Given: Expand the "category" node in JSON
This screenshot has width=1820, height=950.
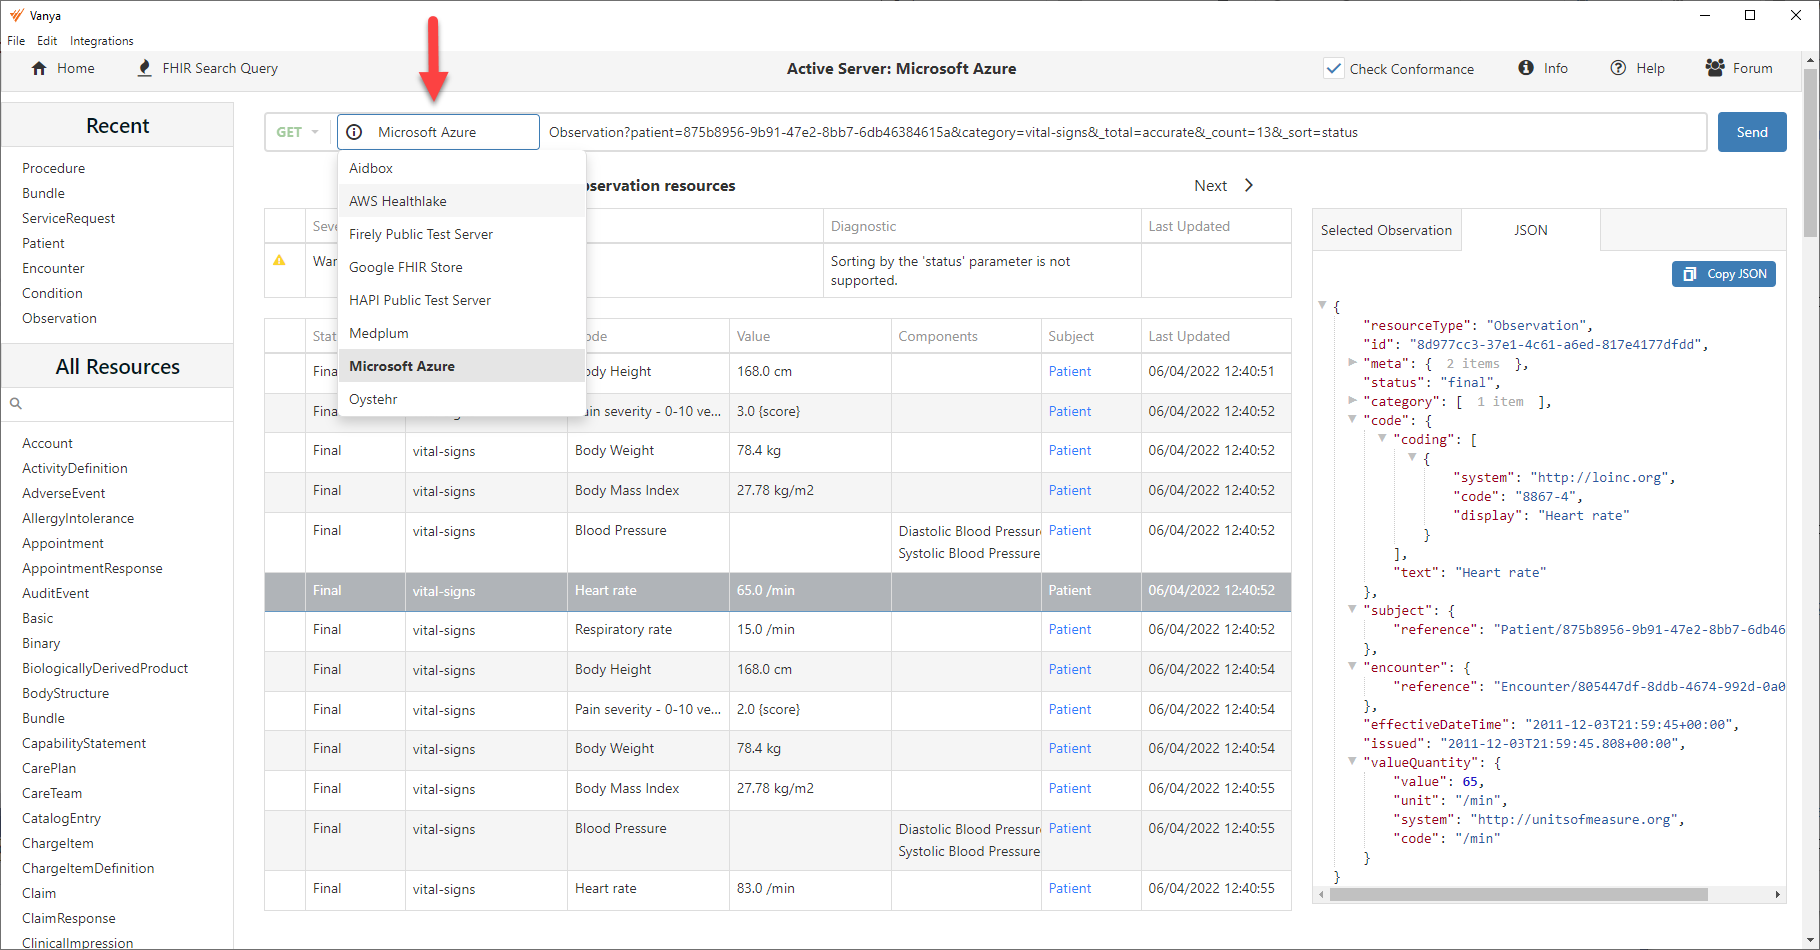Looking at the screenshot, I should (x=1352, y=401).
